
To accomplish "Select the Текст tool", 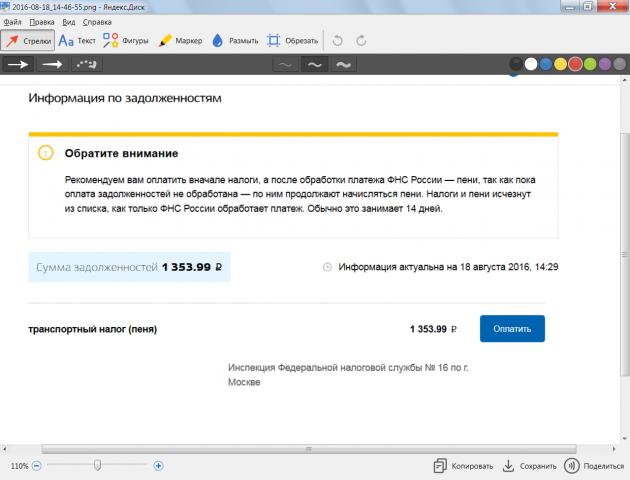I will point(77,41).
